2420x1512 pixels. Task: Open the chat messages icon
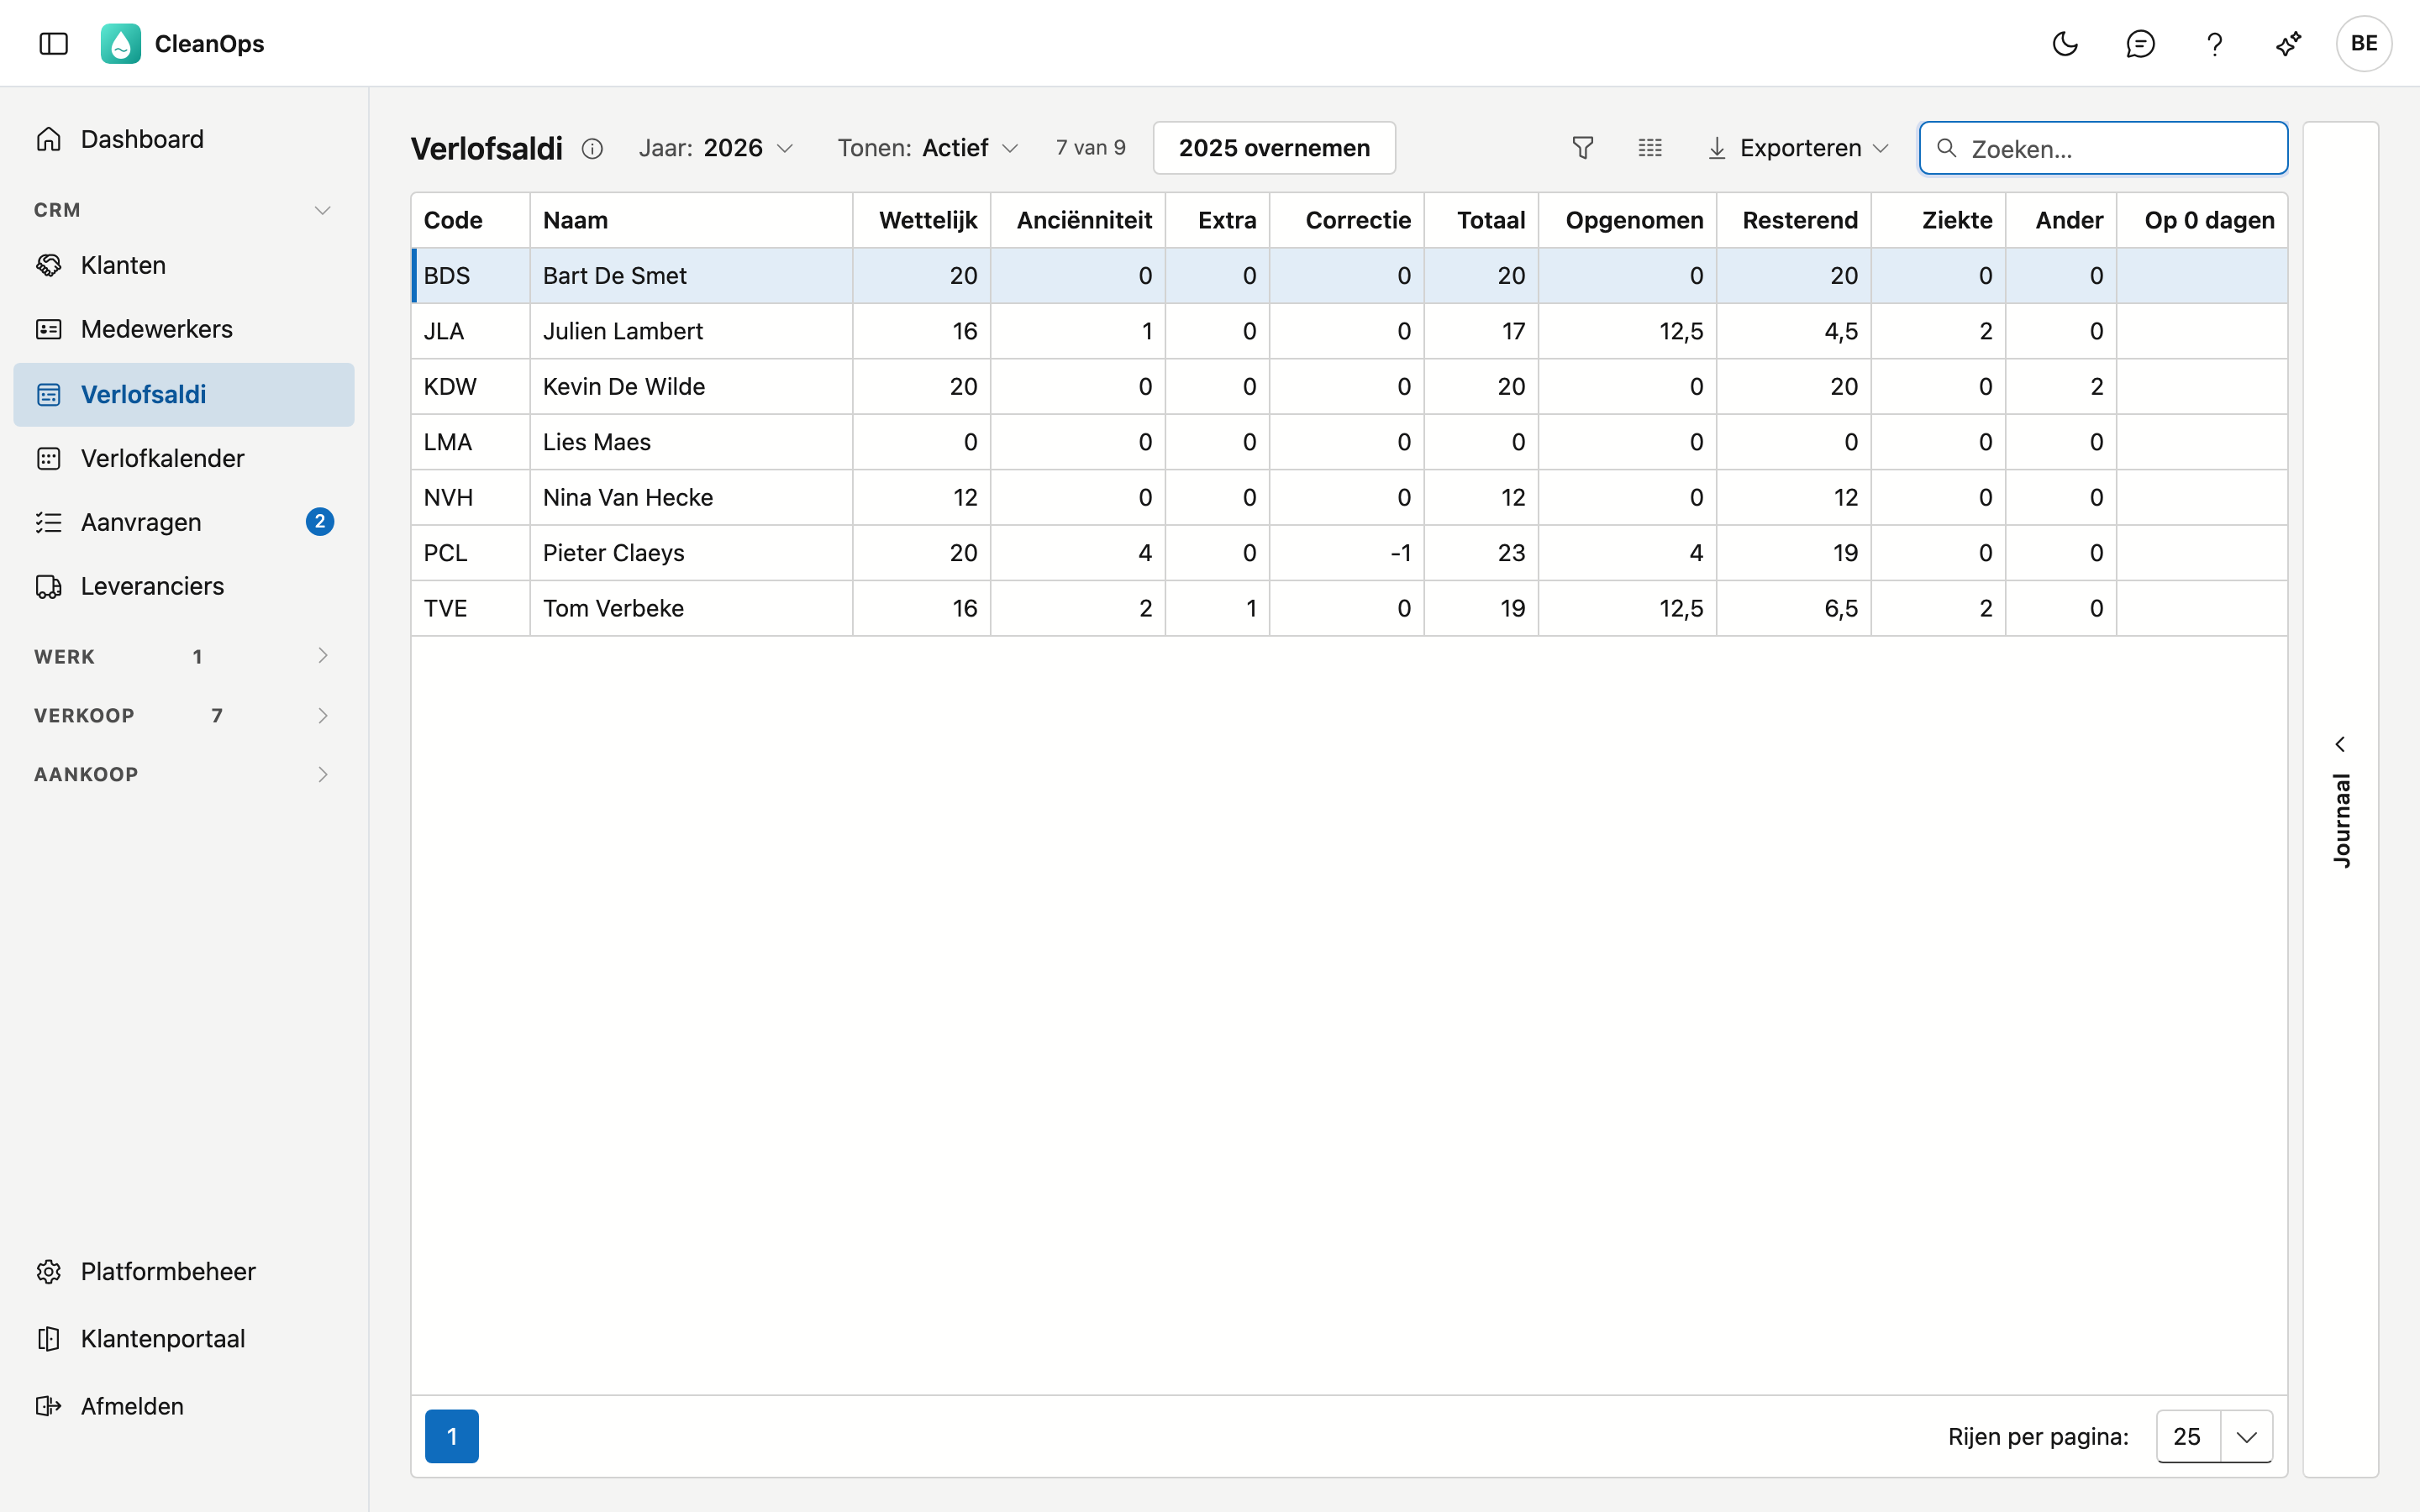click(2140, 43)
